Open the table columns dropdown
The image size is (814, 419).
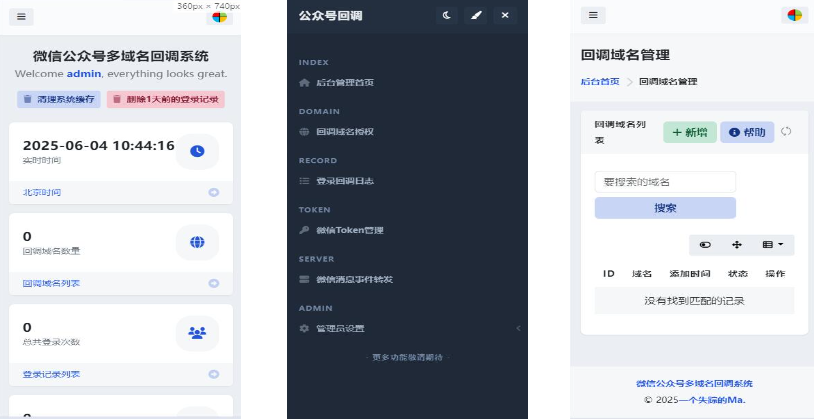click(772, 244)
